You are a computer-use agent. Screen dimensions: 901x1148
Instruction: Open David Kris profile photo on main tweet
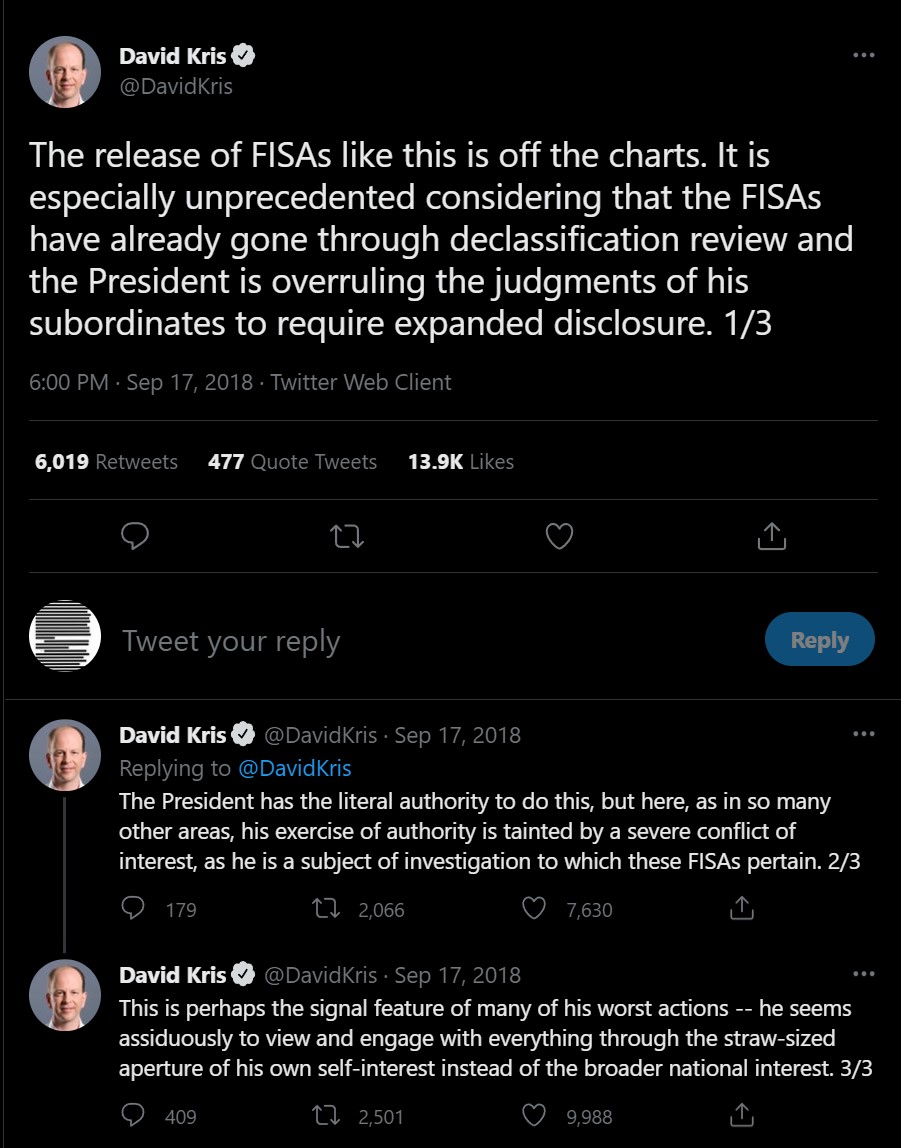(x=65, y=71)
